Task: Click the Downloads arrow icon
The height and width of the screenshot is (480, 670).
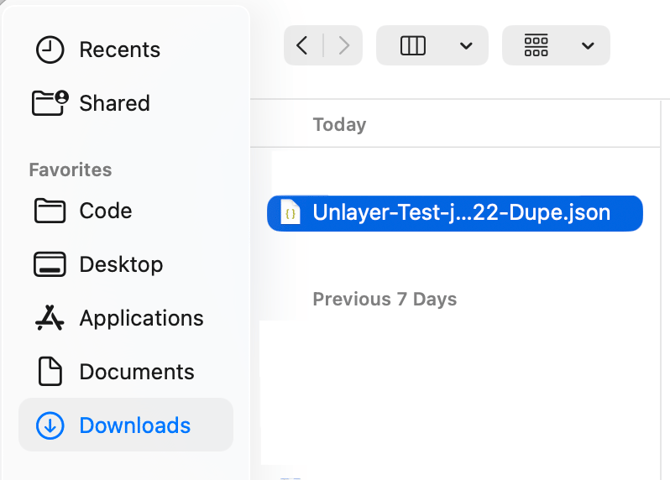Action: [50, 425]
